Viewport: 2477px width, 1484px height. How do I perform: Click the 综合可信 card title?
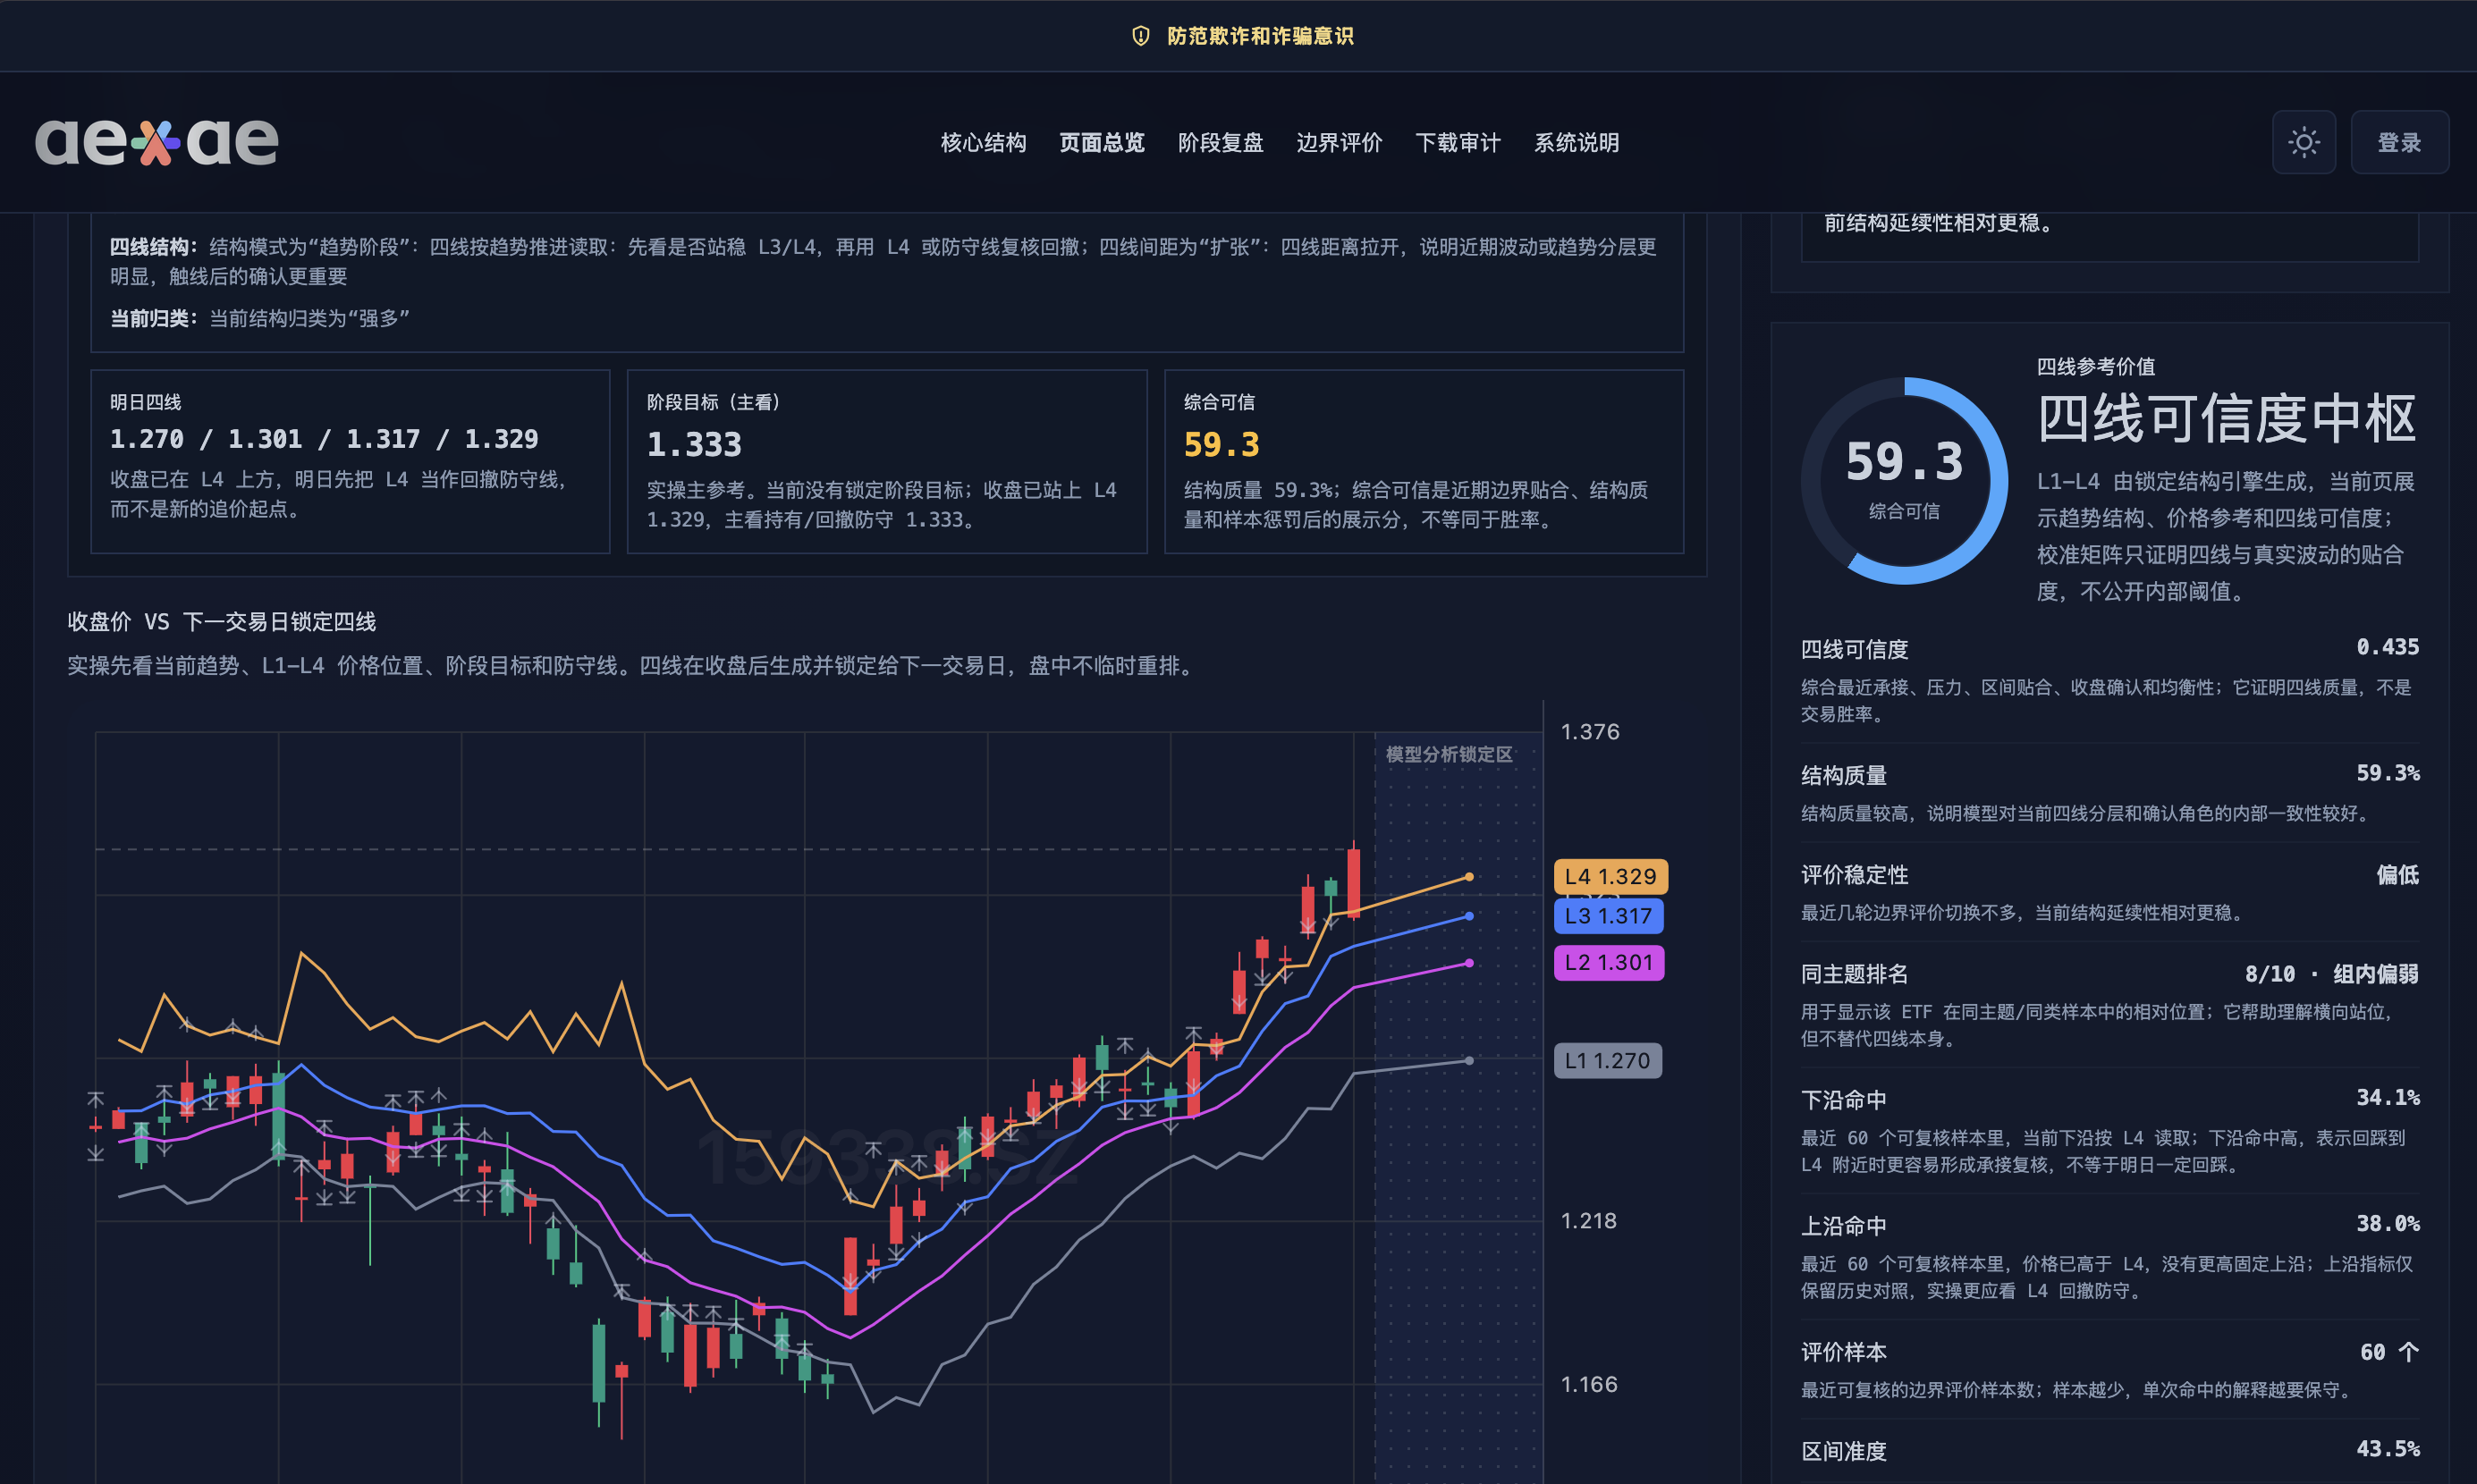point(1218,402)
